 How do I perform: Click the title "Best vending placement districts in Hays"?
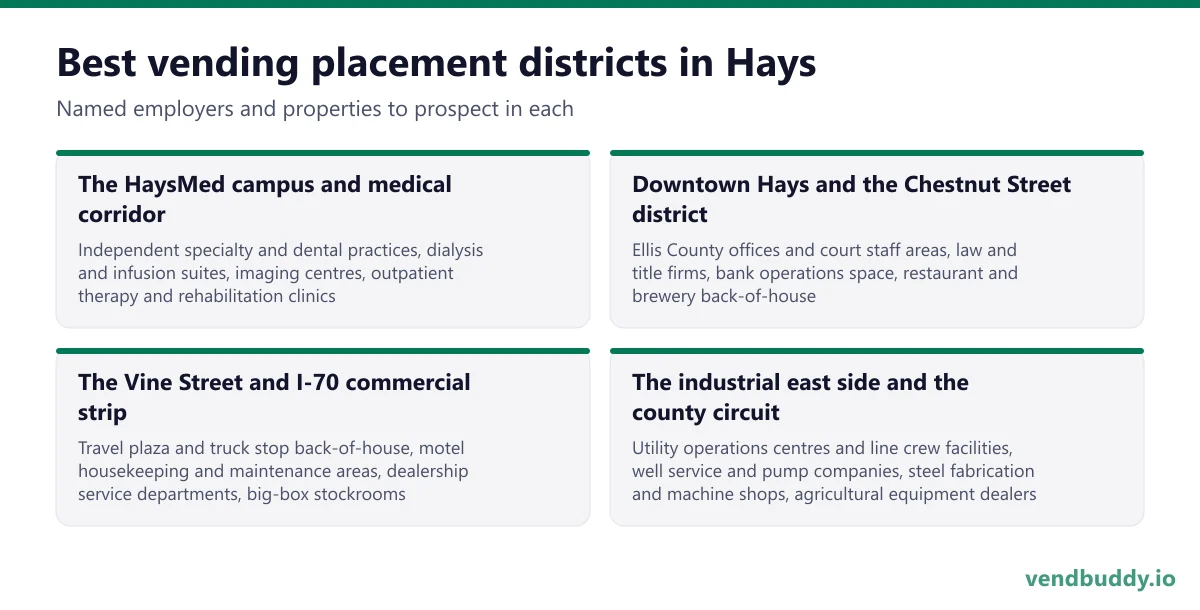pos(436,62)
